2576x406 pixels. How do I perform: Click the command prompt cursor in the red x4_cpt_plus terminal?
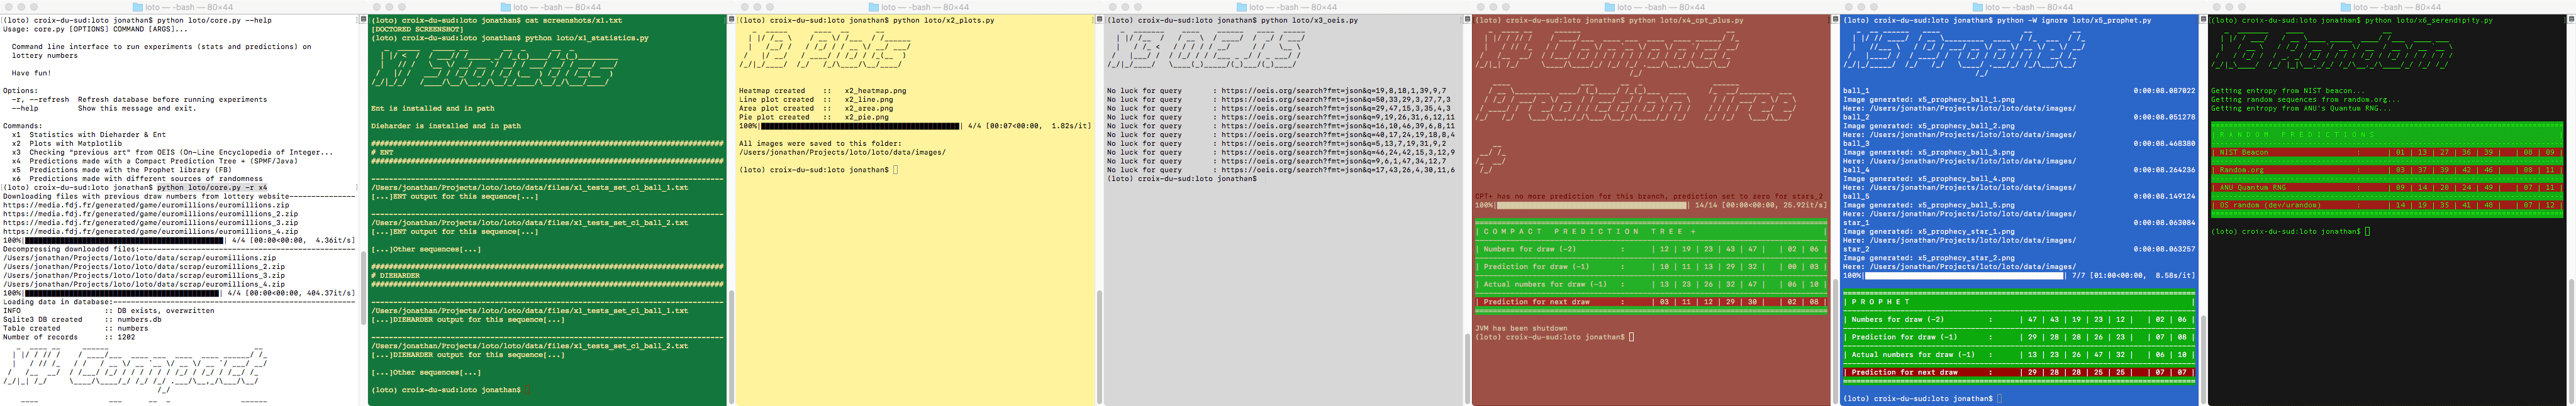(x=1632, y=337)
